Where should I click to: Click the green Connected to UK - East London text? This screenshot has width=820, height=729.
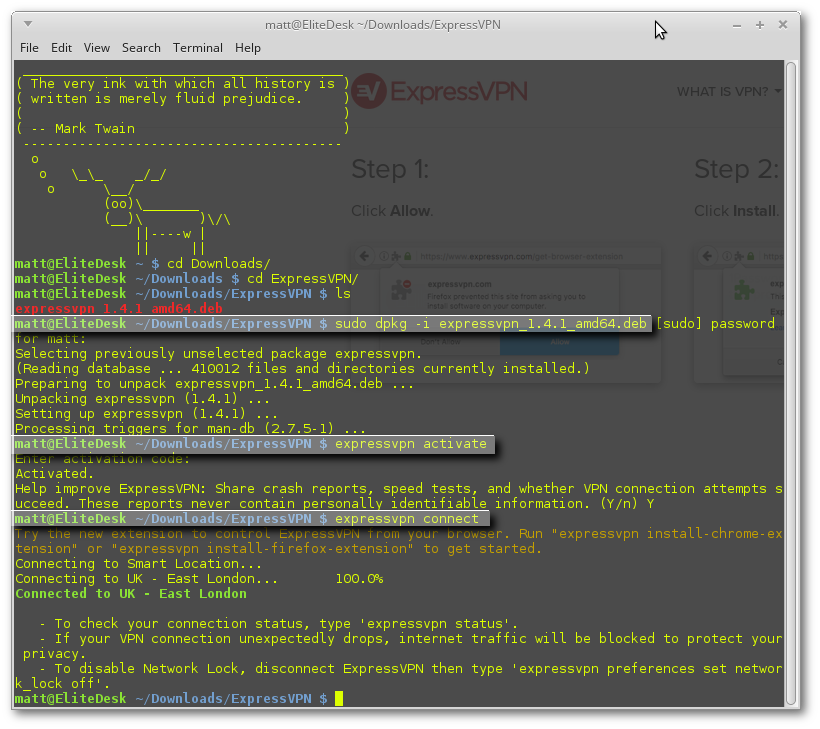coord(131,594)
